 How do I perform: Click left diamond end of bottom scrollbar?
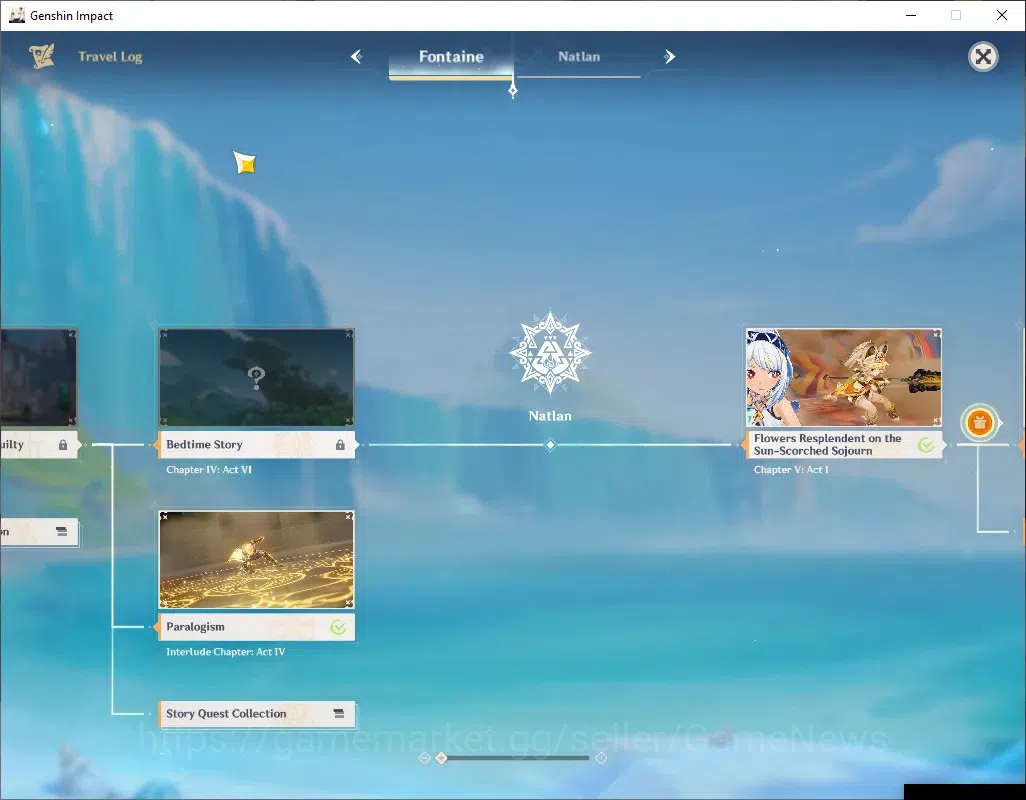pos(424,757)
